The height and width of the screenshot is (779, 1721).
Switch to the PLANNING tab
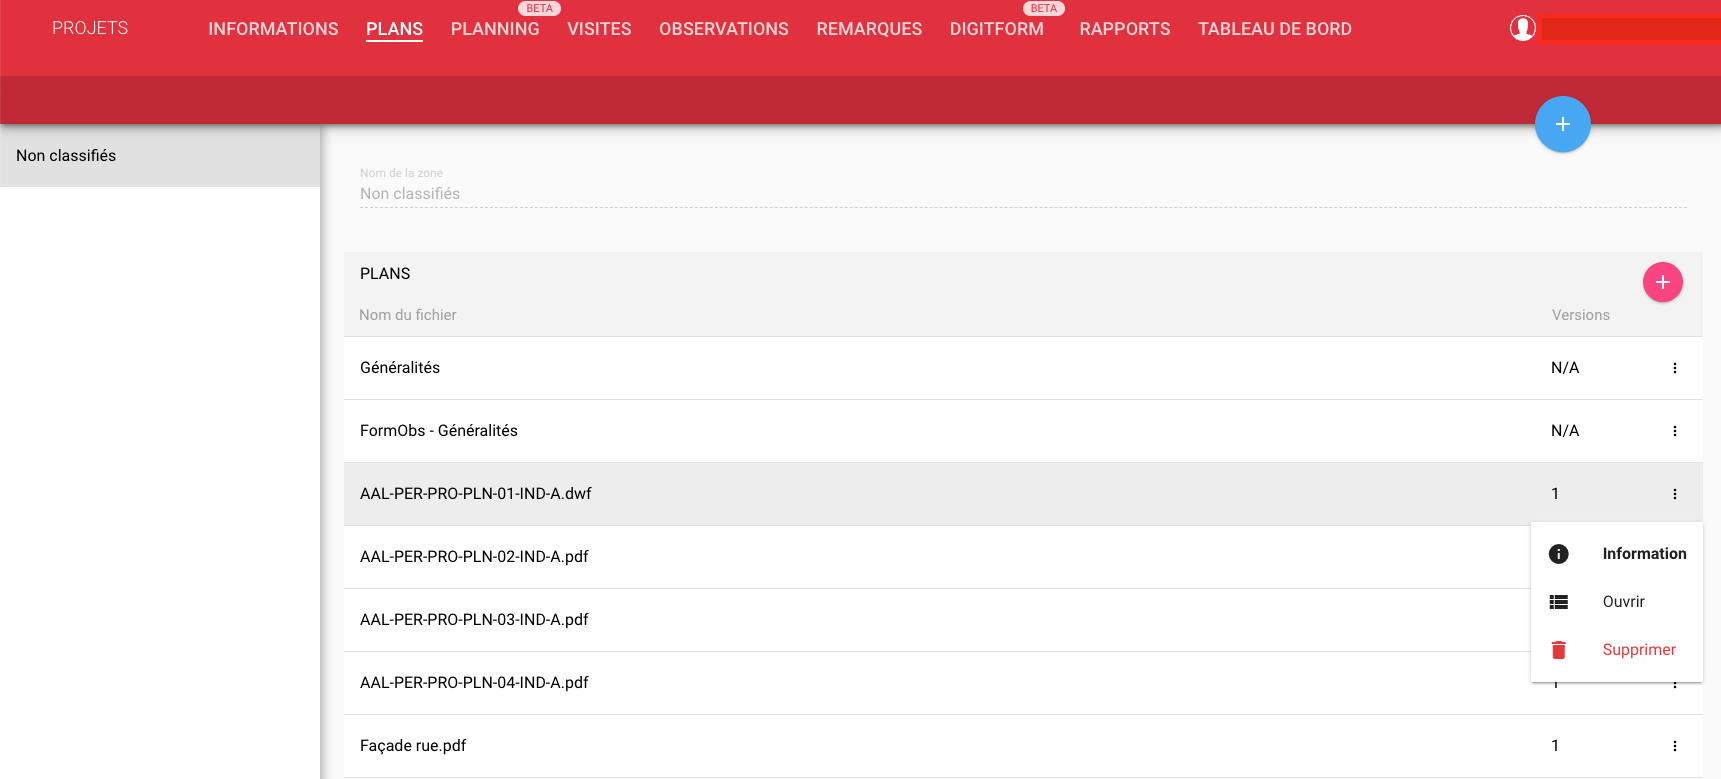point(494,29)
